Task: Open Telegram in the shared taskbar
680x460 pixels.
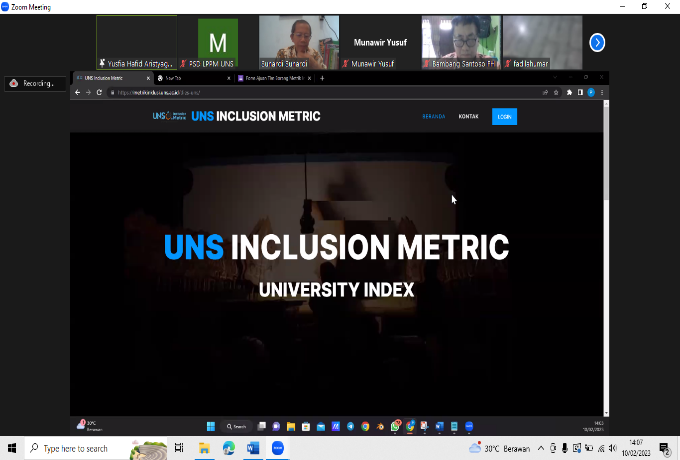Action: pos(350,426)
